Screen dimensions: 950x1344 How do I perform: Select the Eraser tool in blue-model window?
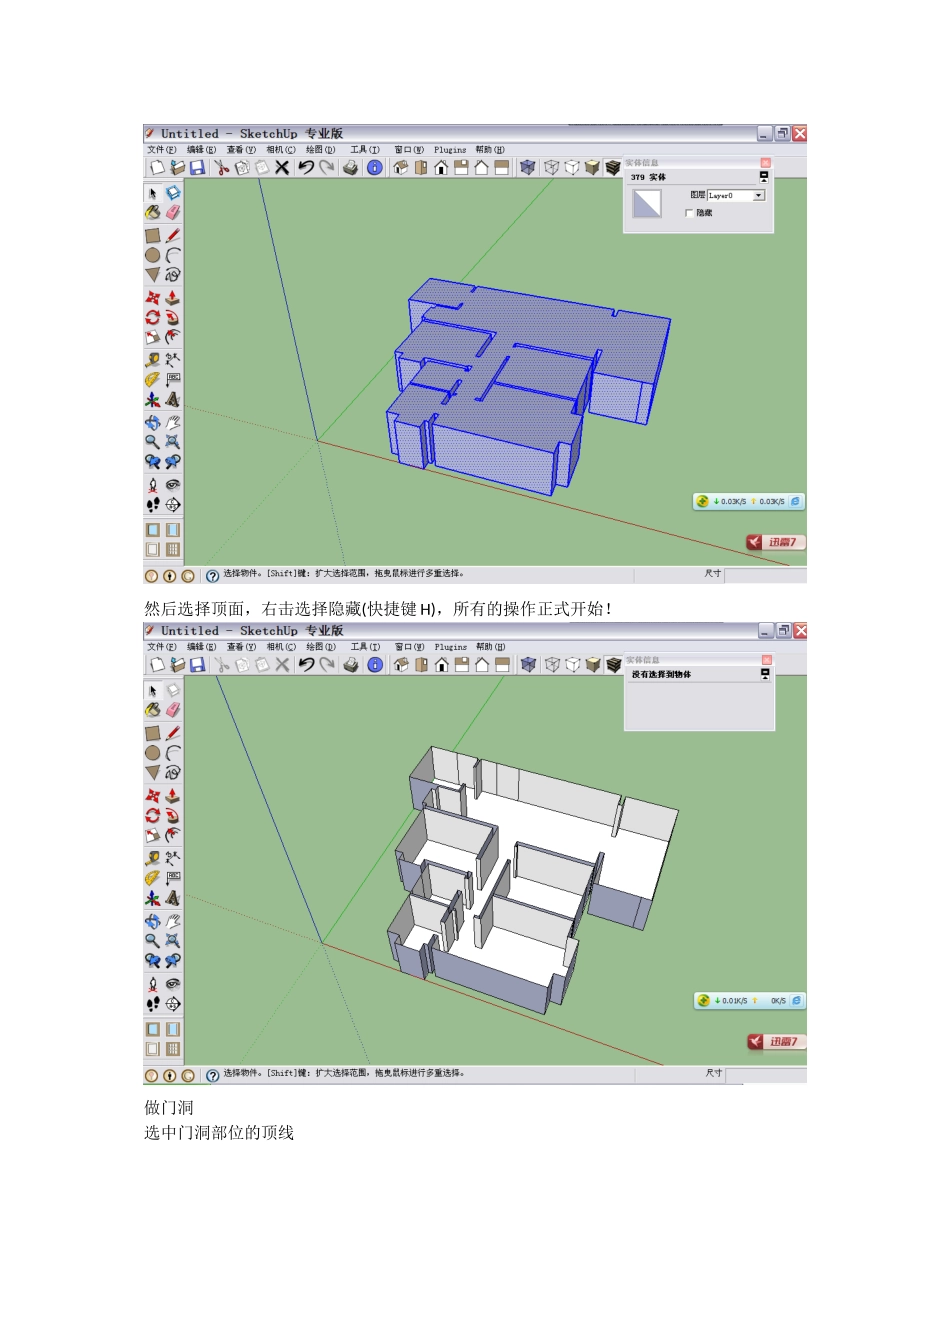[173, 212]
